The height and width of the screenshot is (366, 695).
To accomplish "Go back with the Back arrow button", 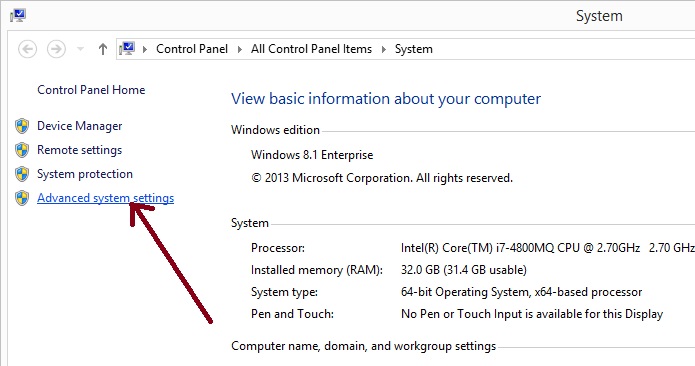I will (x=27, y=49).
